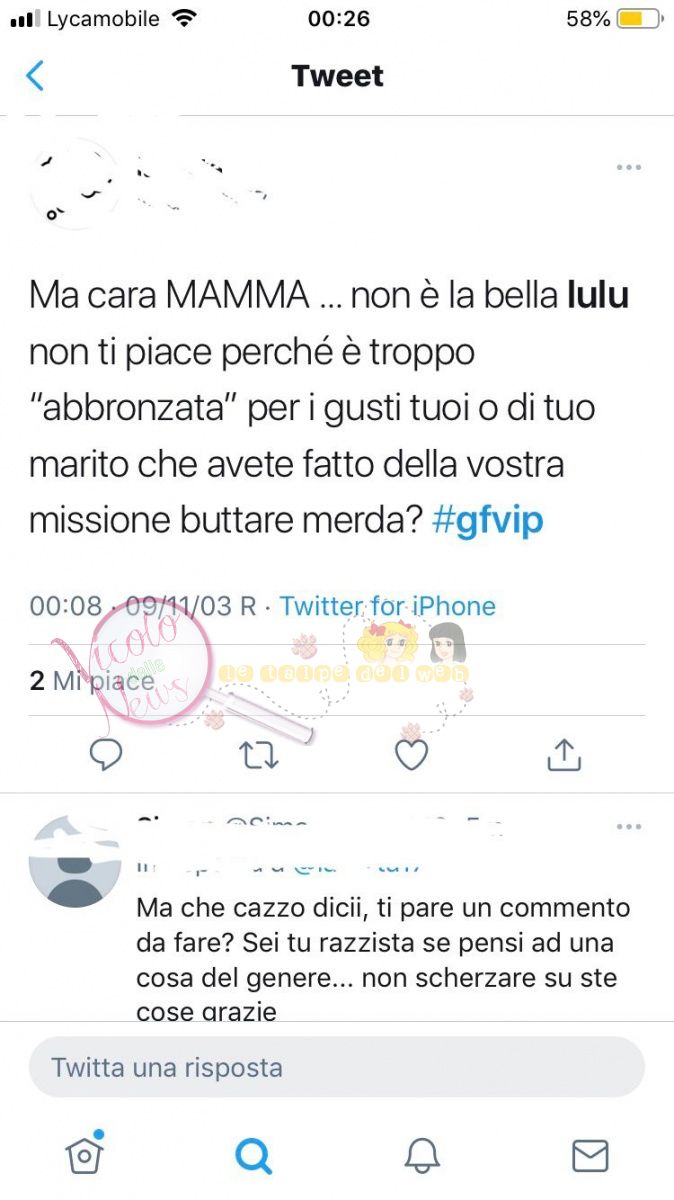Open the reply speech-bubble icon under the tweet

click(106, 755)
